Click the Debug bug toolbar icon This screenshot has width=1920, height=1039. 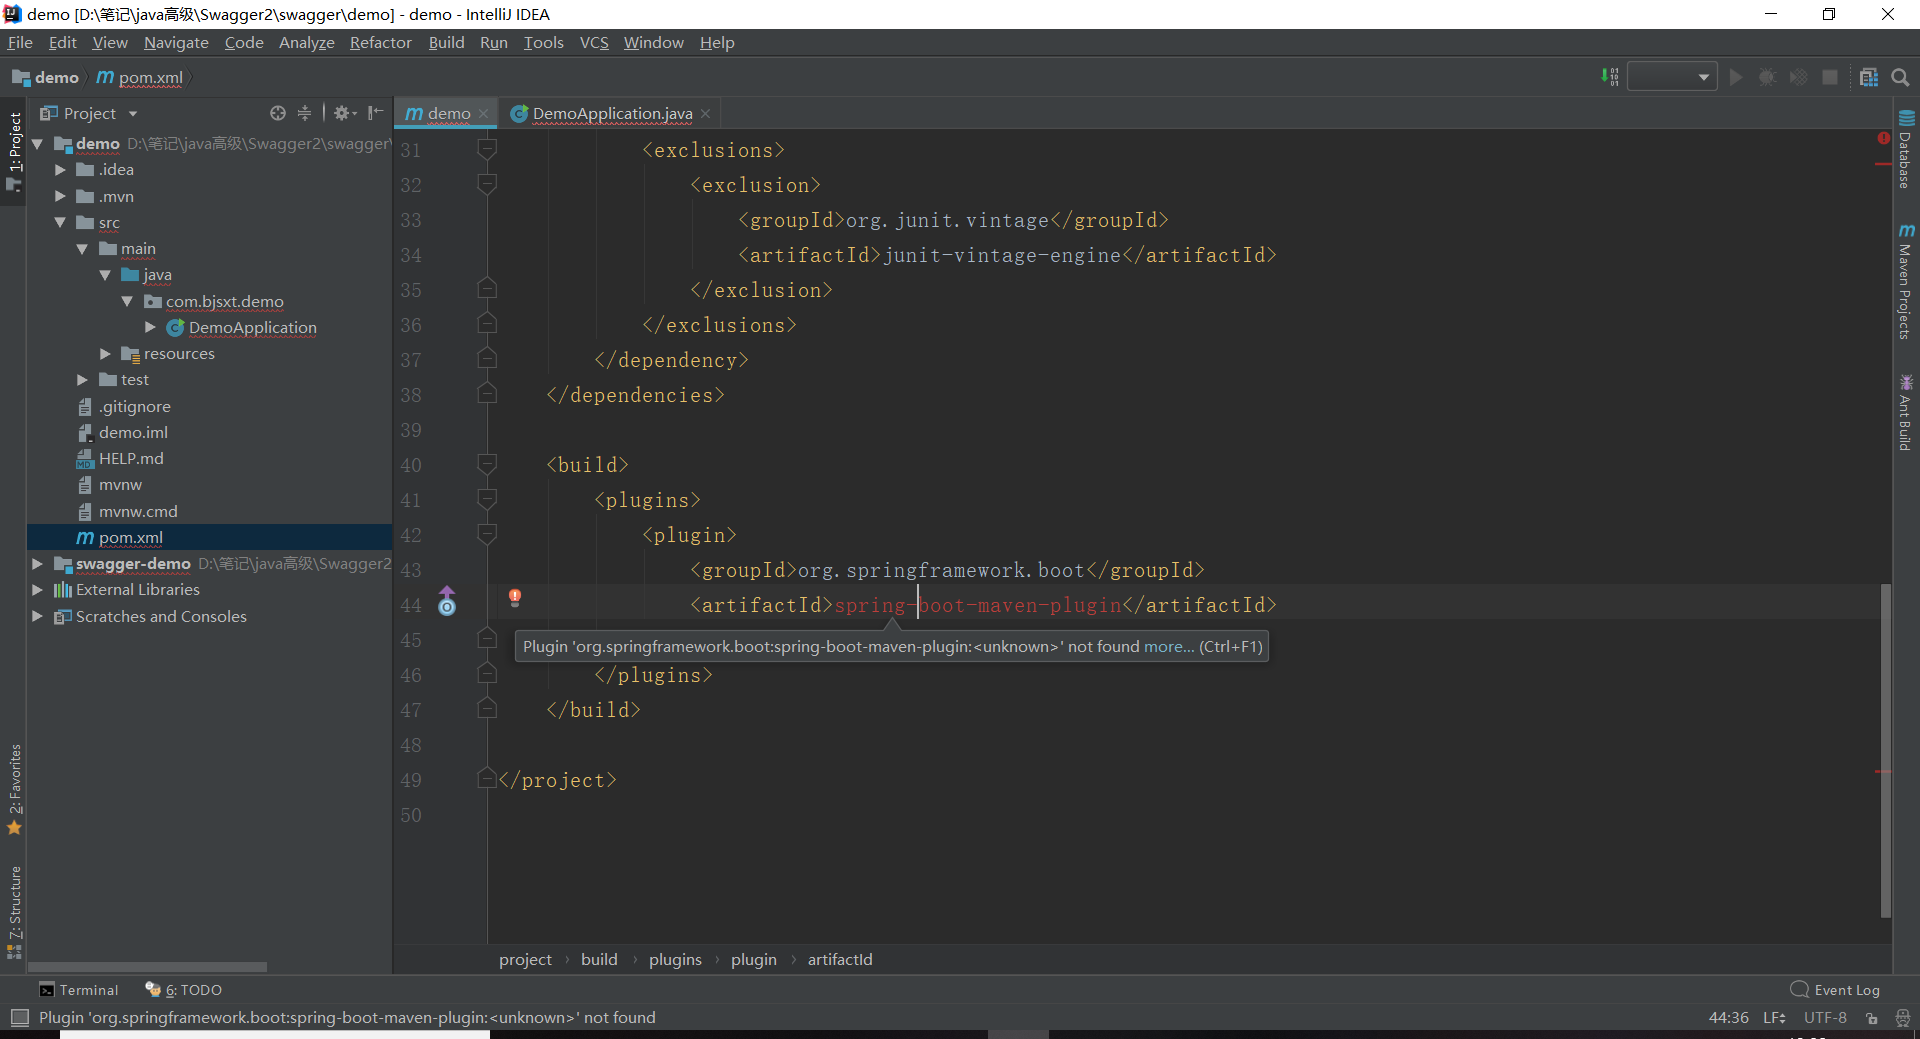coord(1767,77)
